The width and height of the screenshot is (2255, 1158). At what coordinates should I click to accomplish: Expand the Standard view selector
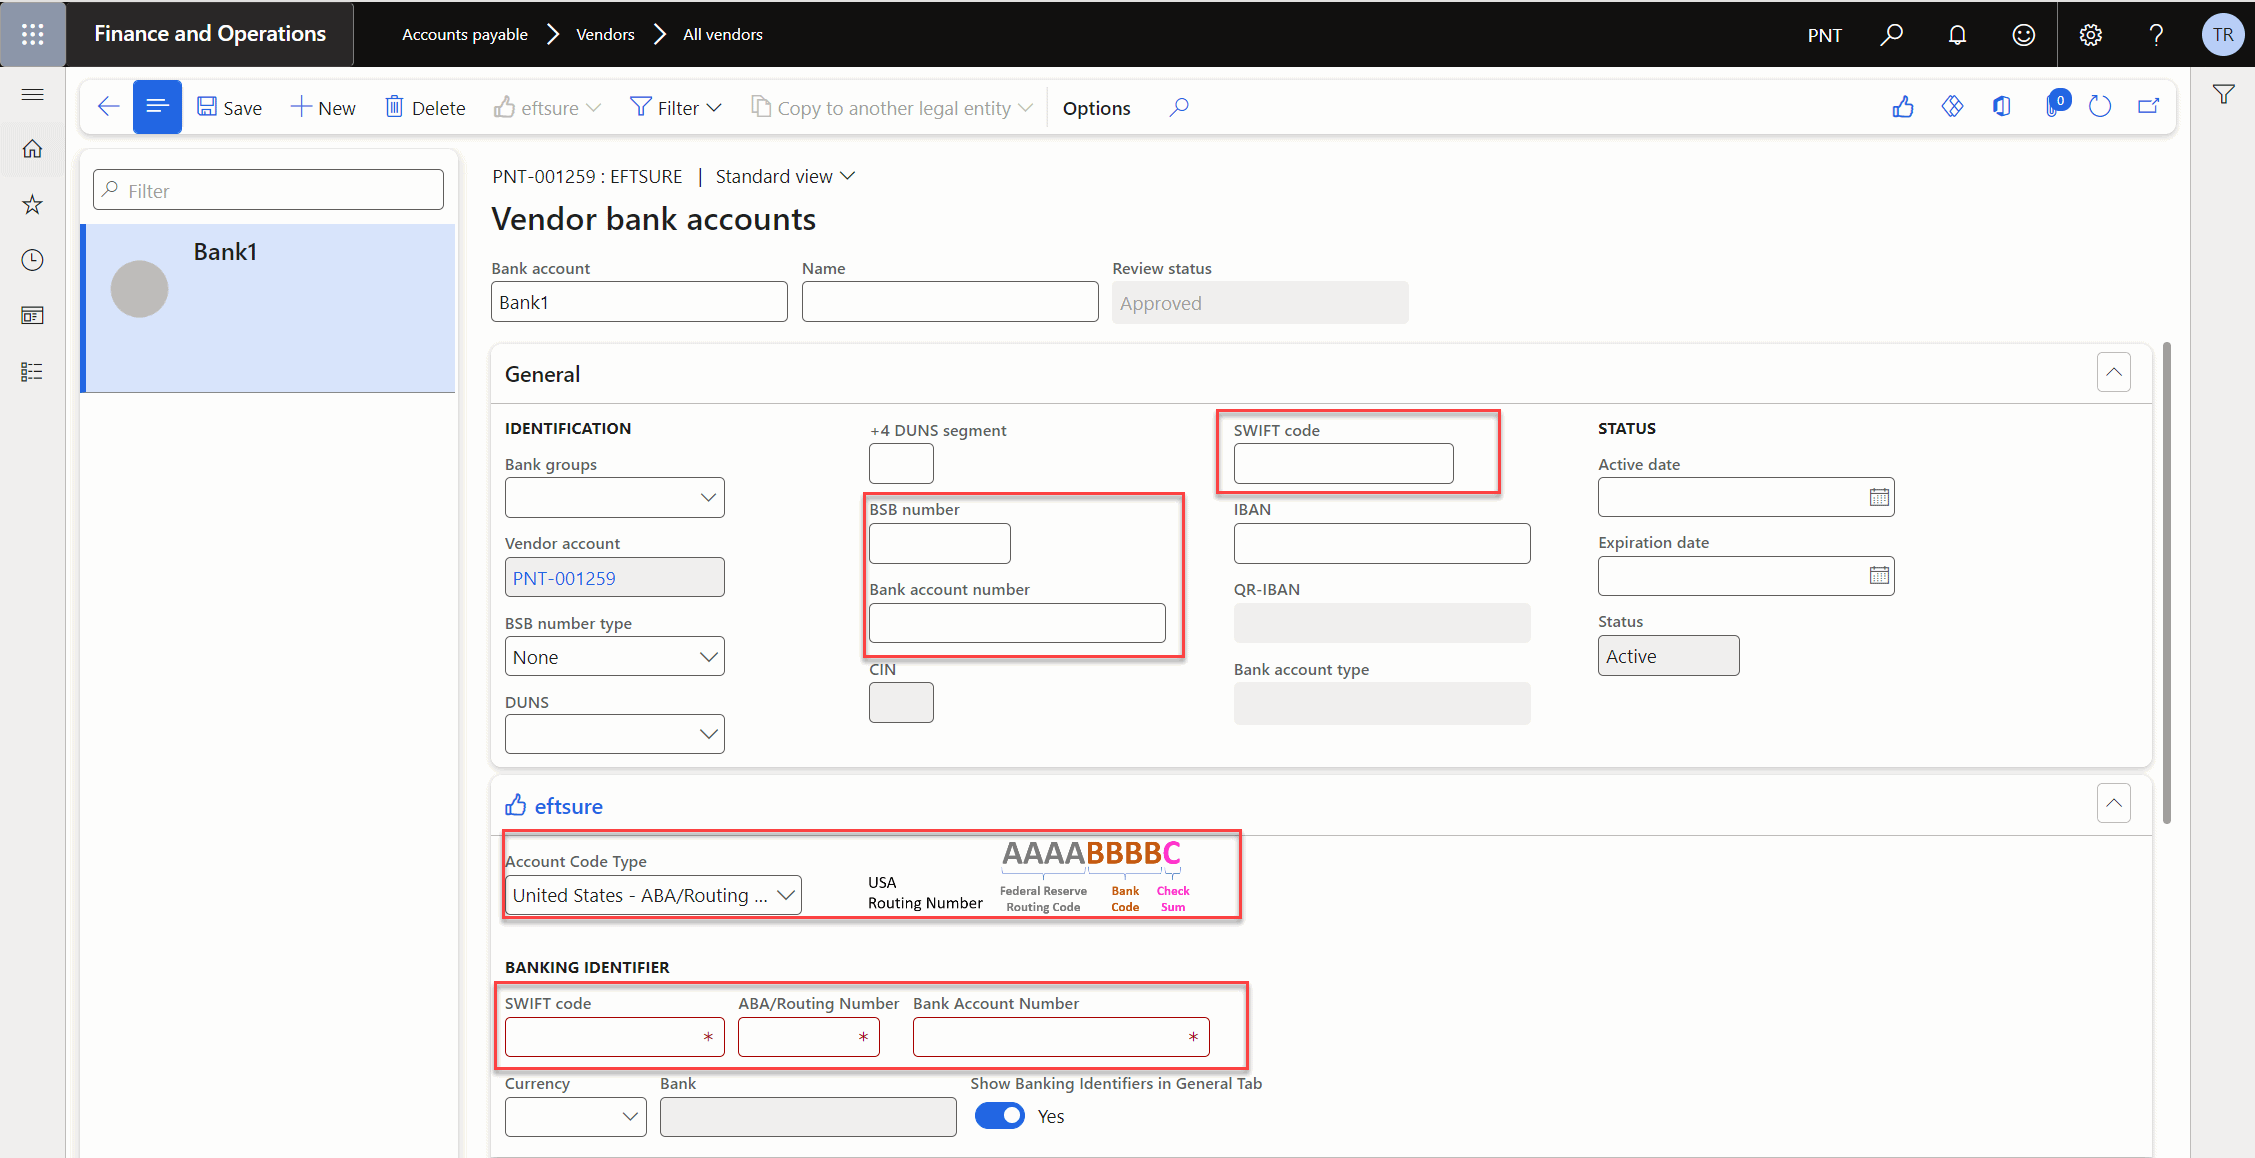tap(786, 177)
